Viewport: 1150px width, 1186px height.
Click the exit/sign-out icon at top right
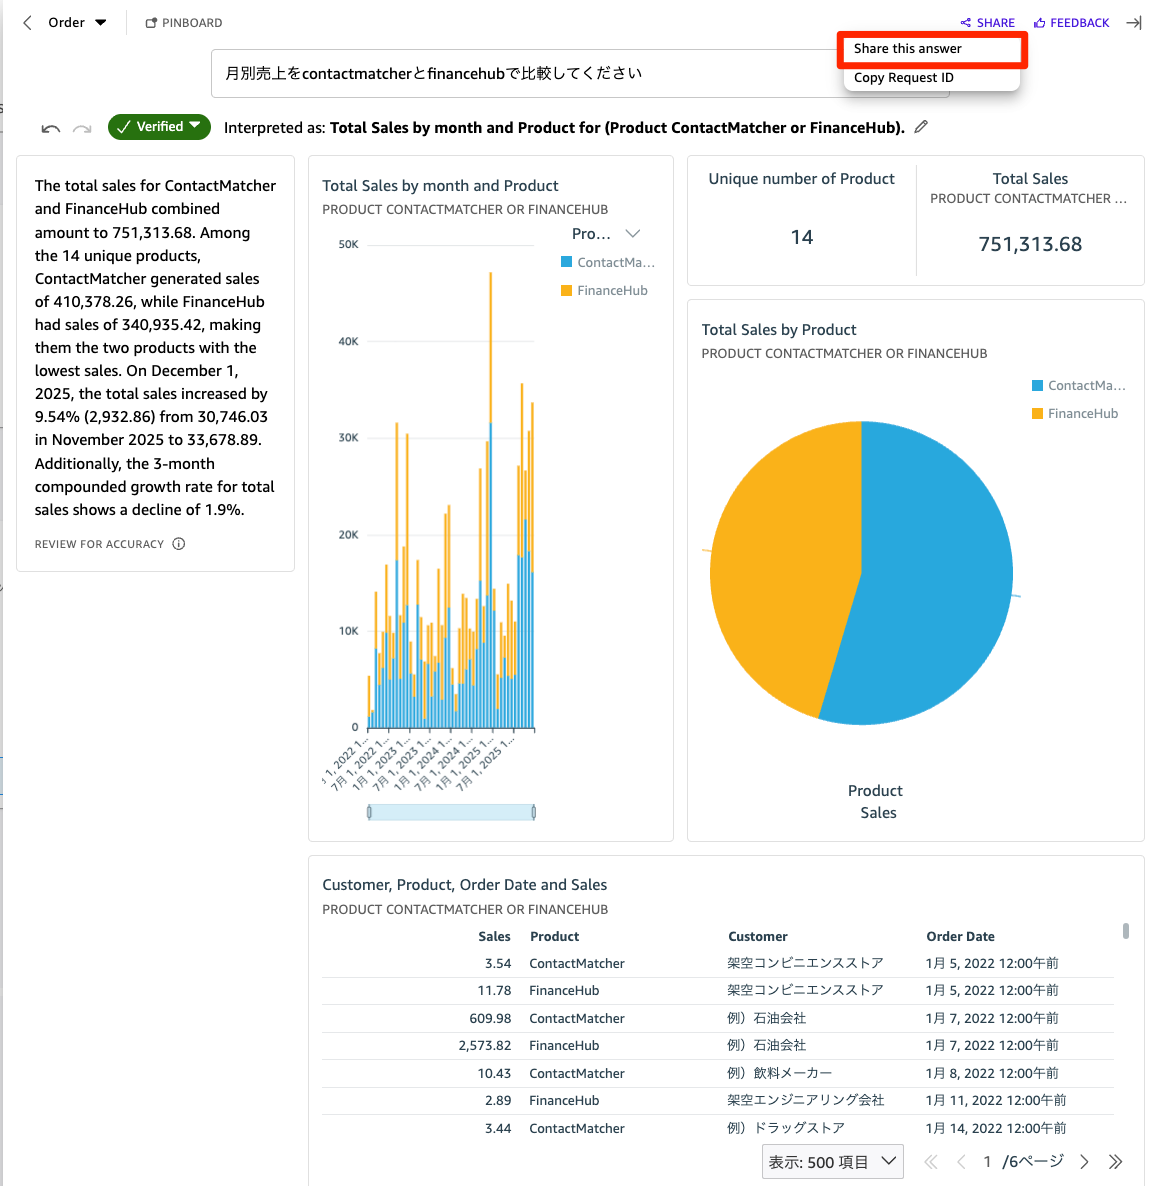[1134, 22]
